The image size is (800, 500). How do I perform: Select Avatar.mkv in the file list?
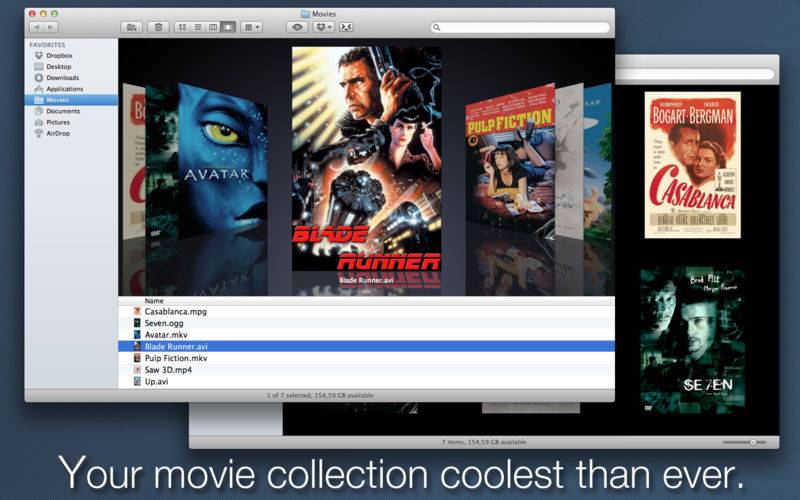366,335
